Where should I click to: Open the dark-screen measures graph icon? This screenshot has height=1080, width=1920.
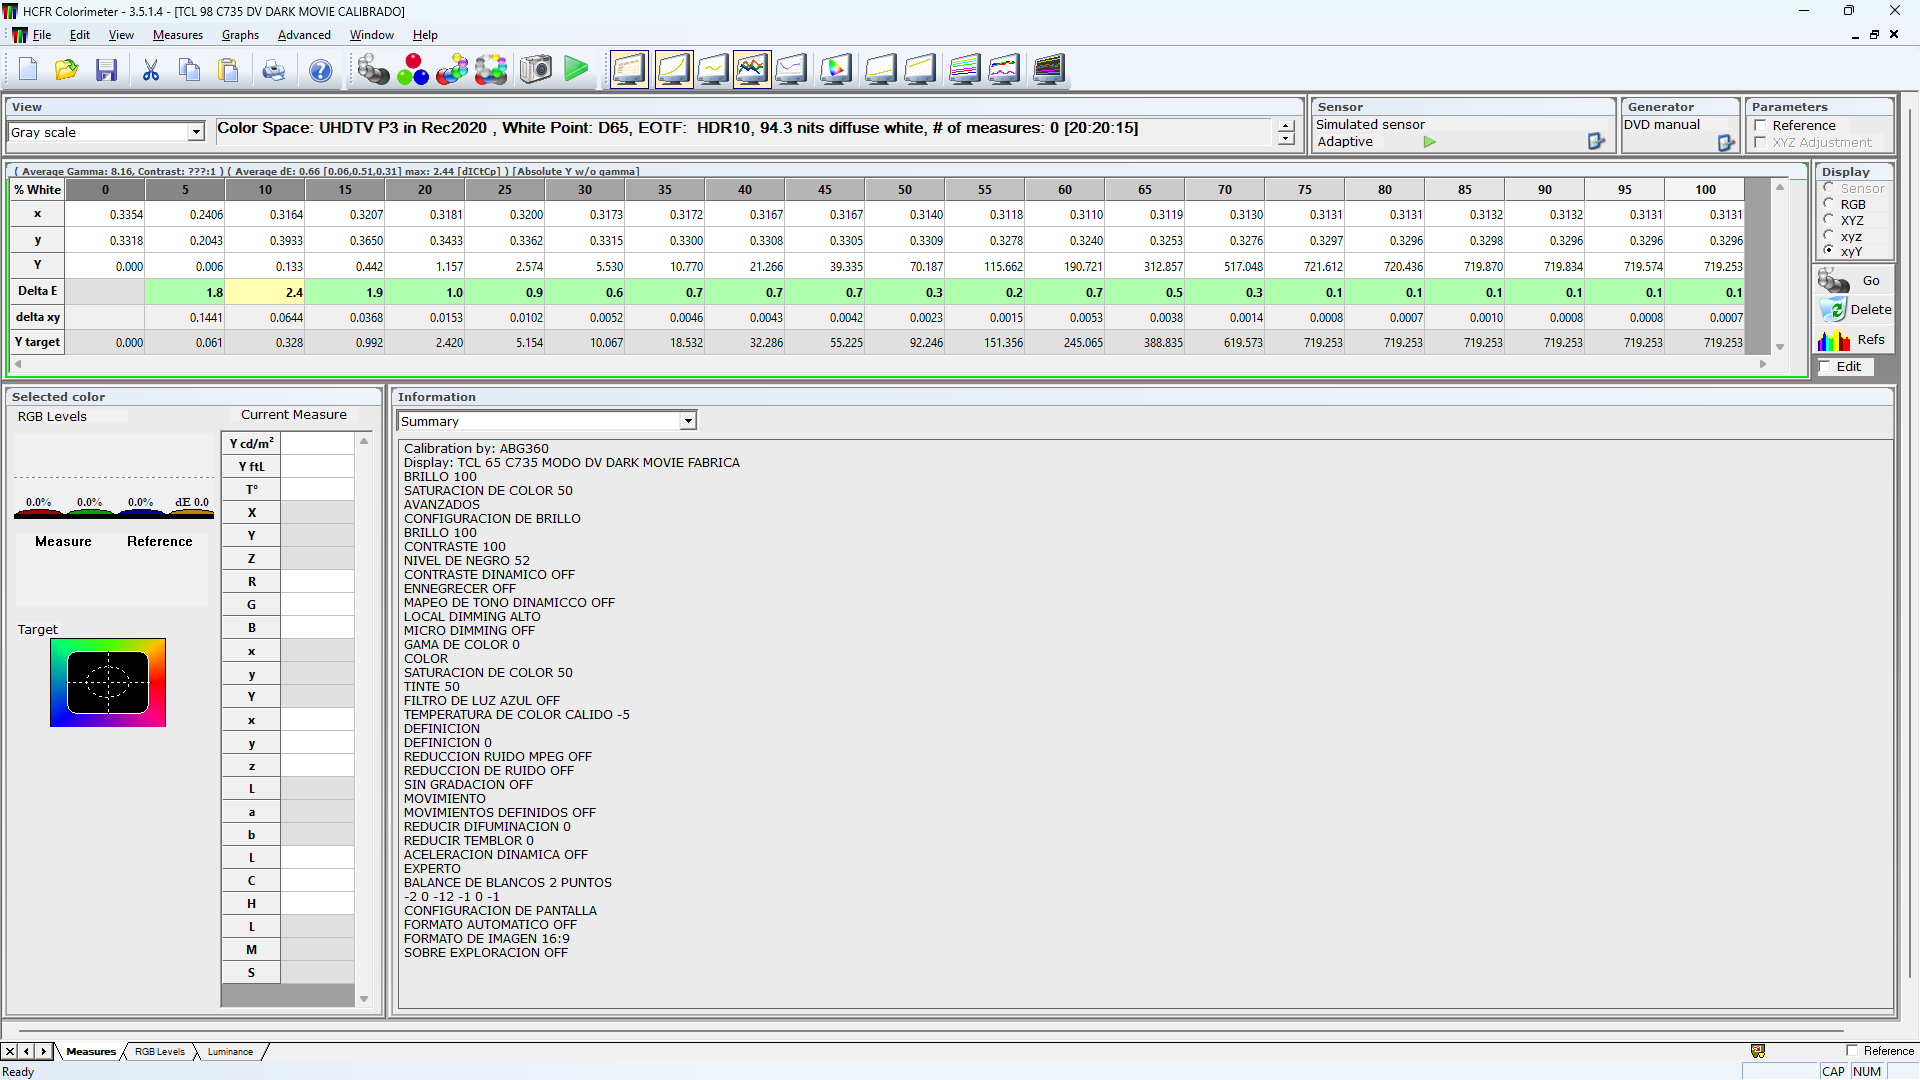pos(1049,70)
